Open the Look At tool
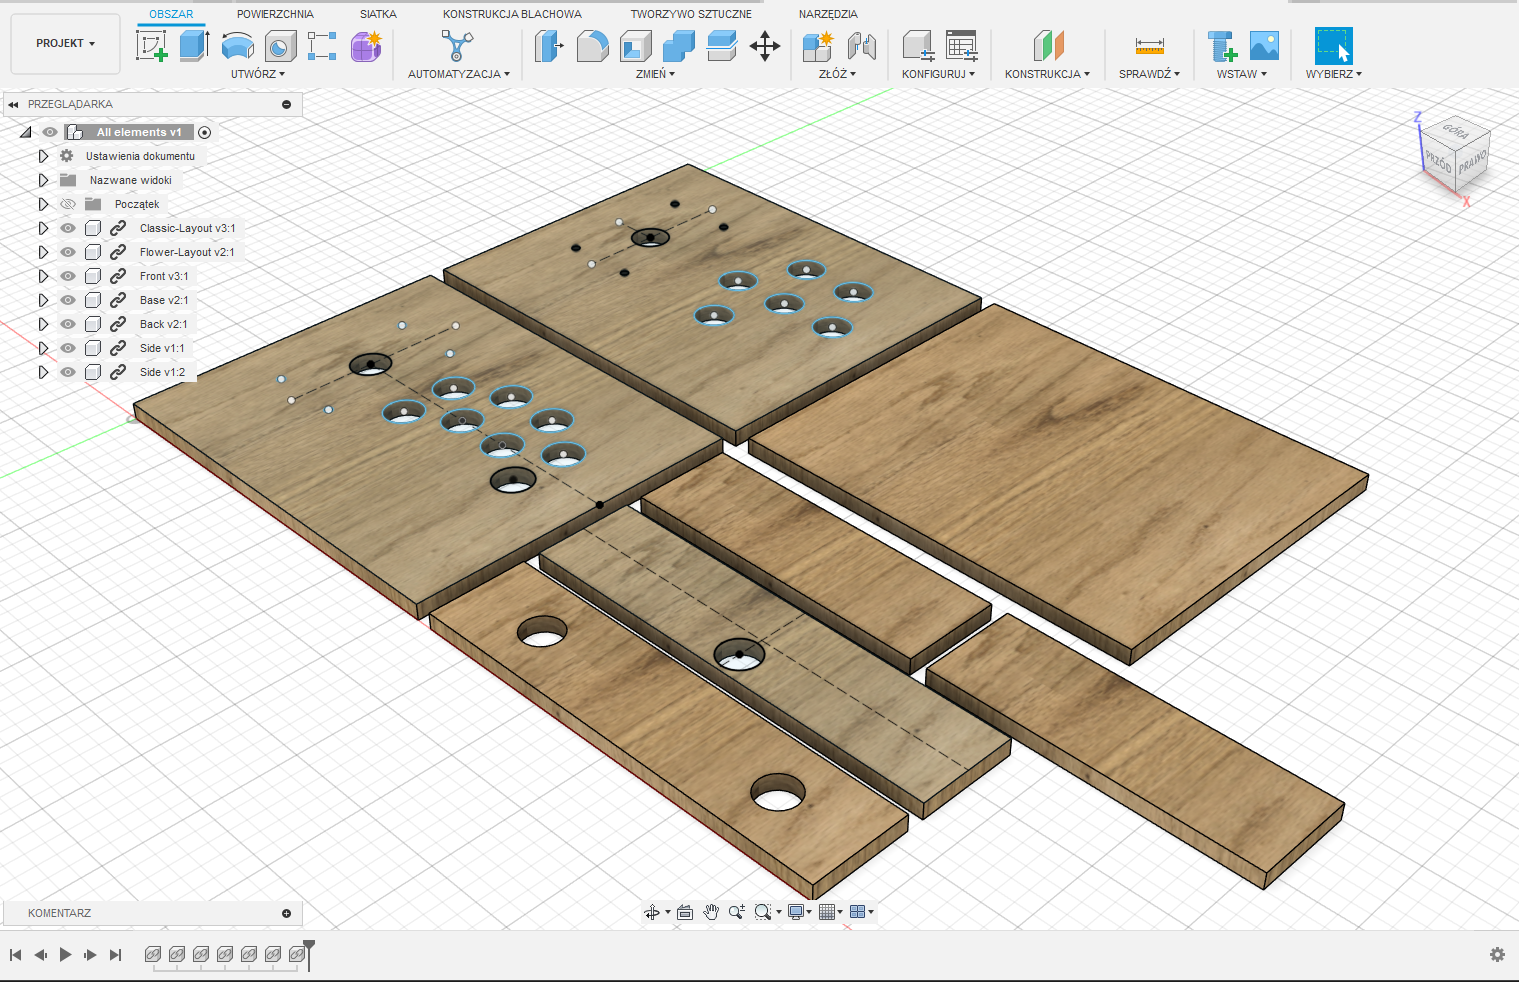1519x982 pixels. point(685,912)
